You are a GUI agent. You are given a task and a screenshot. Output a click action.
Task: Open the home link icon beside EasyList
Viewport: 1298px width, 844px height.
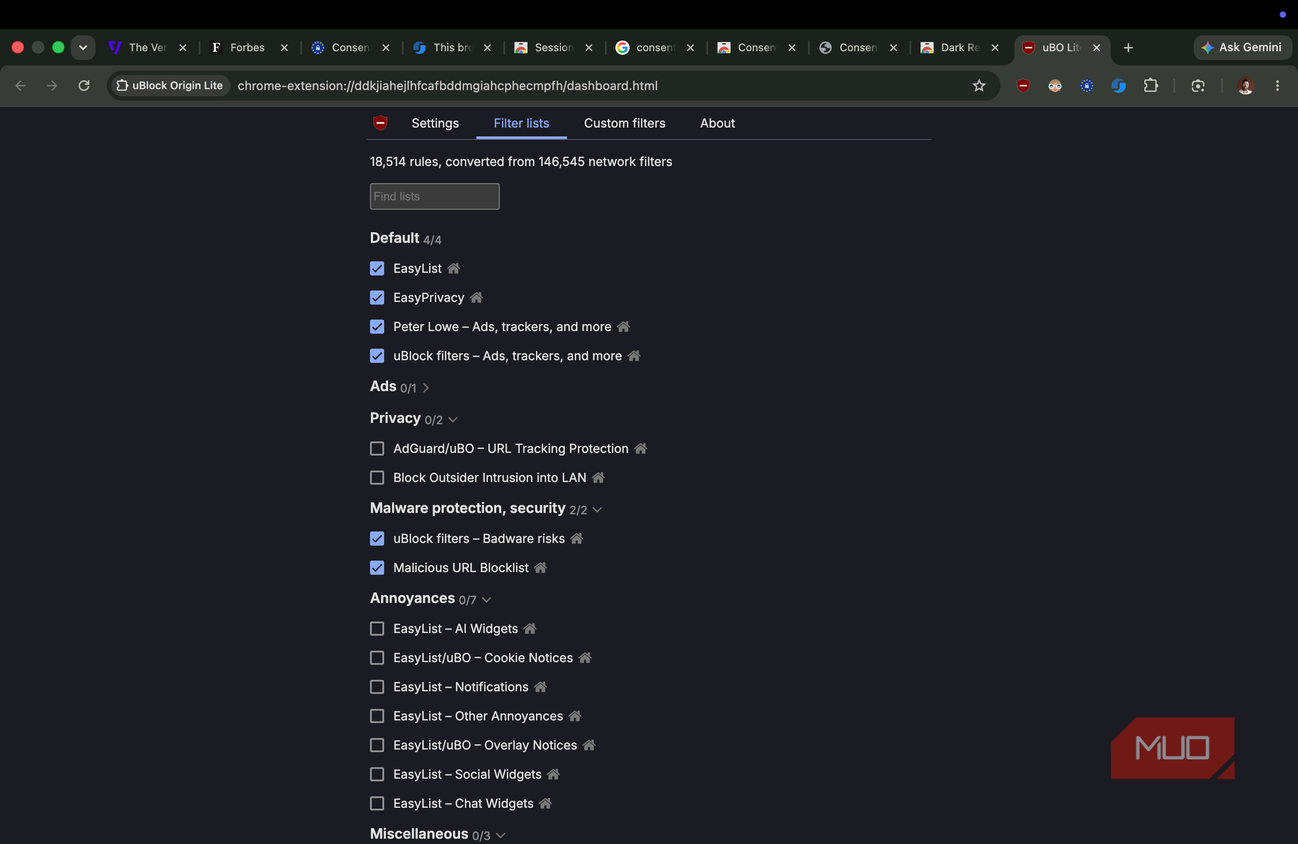(x=454, y=268)
